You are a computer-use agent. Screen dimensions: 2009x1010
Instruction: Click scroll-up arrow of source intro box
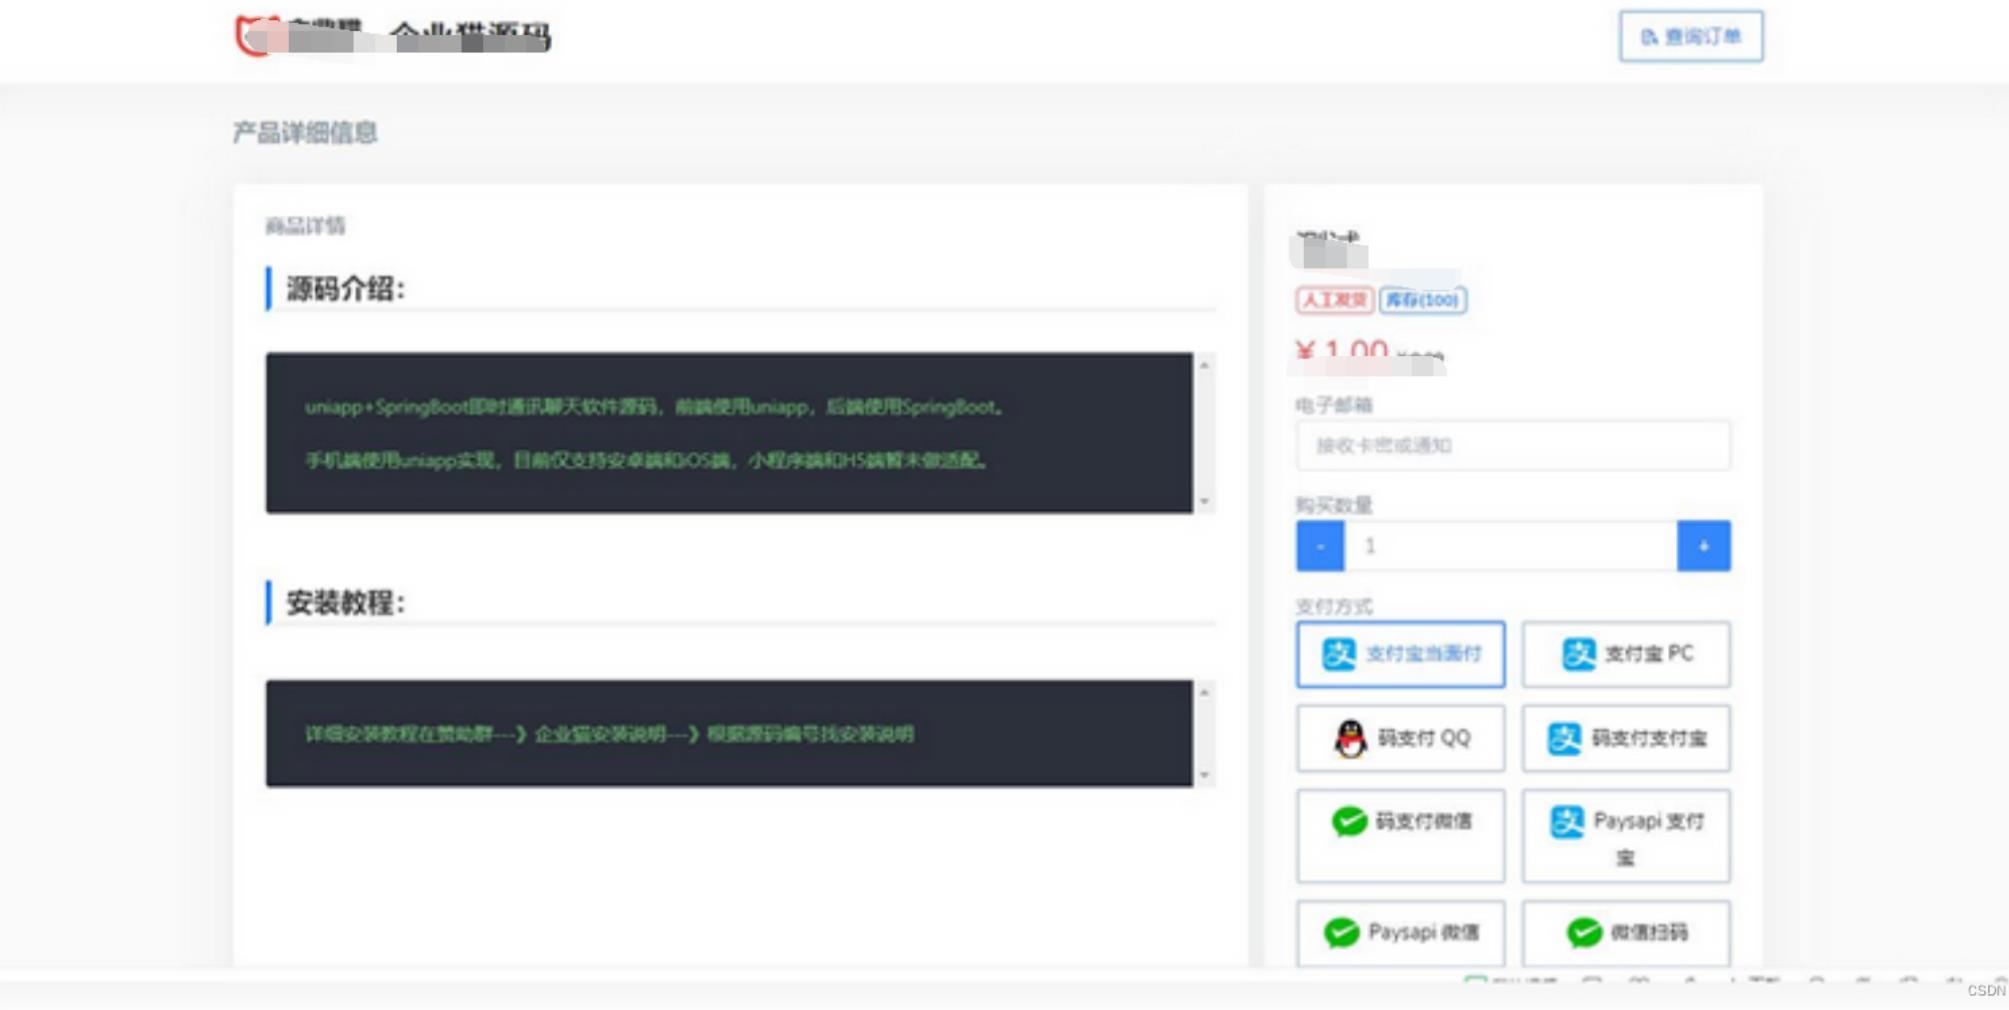pyautogui.click(x=1205, y=366)
